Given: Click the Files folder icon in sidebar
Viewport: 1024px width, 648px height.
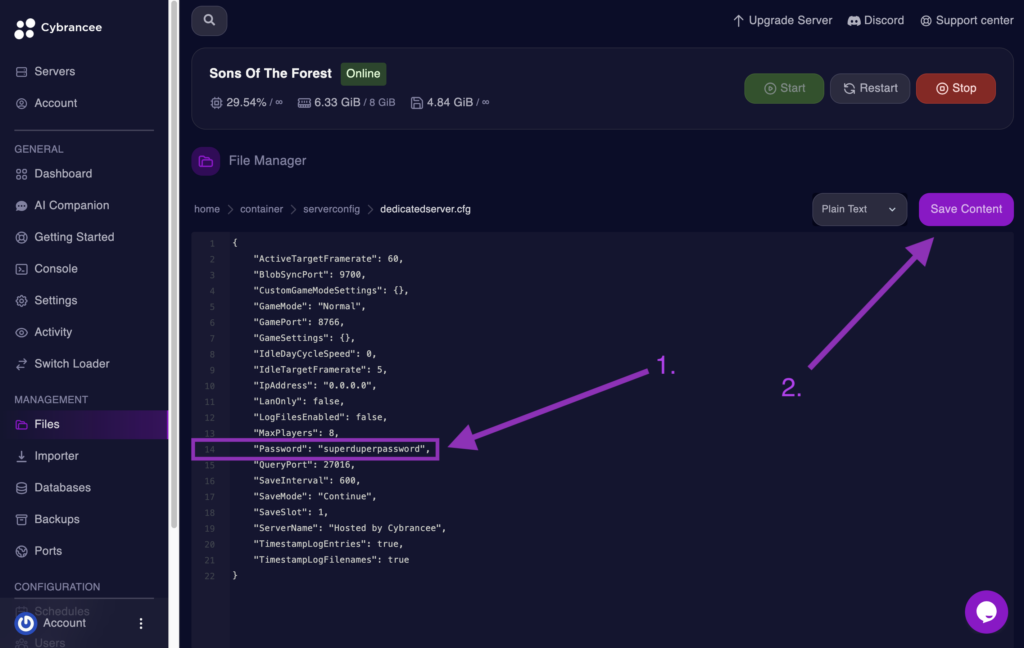Looking at the screenshot, I should click(x=22, y=425).
